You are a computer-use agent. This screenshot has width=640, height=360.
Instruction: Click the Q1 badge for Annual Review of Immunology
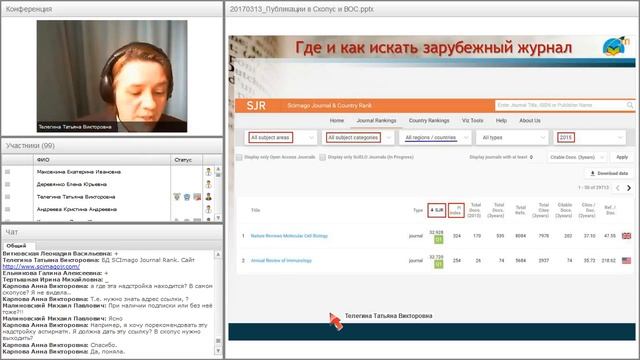tap(438, 264)
